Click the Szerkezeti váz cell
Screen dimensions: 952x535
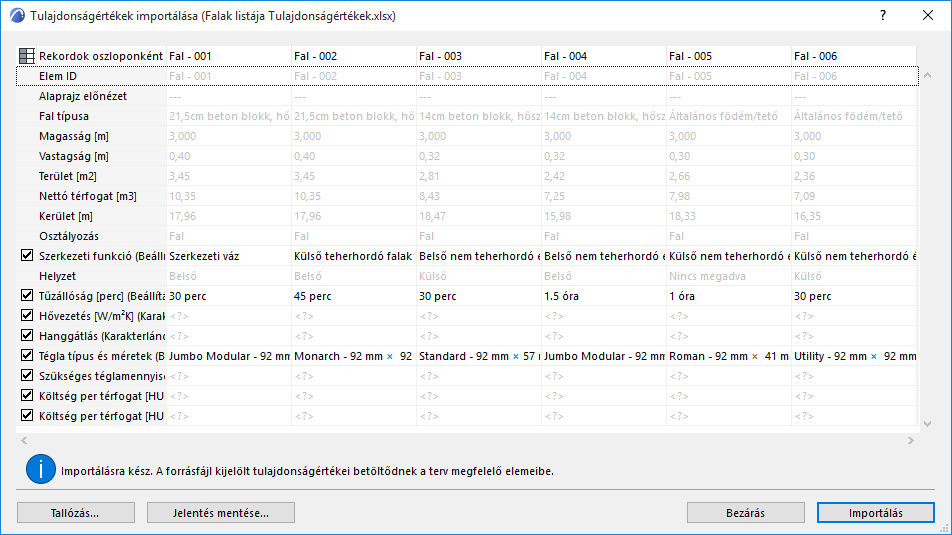coord(229,256)
